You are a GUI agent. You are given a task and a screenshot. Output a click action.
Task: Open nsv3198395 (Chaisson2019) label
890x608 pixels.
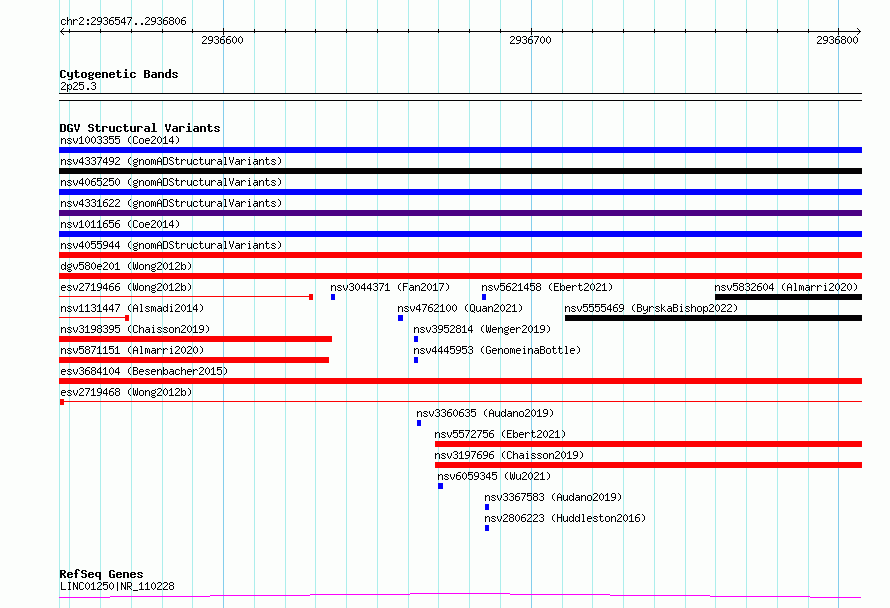(x=135, y=329)
